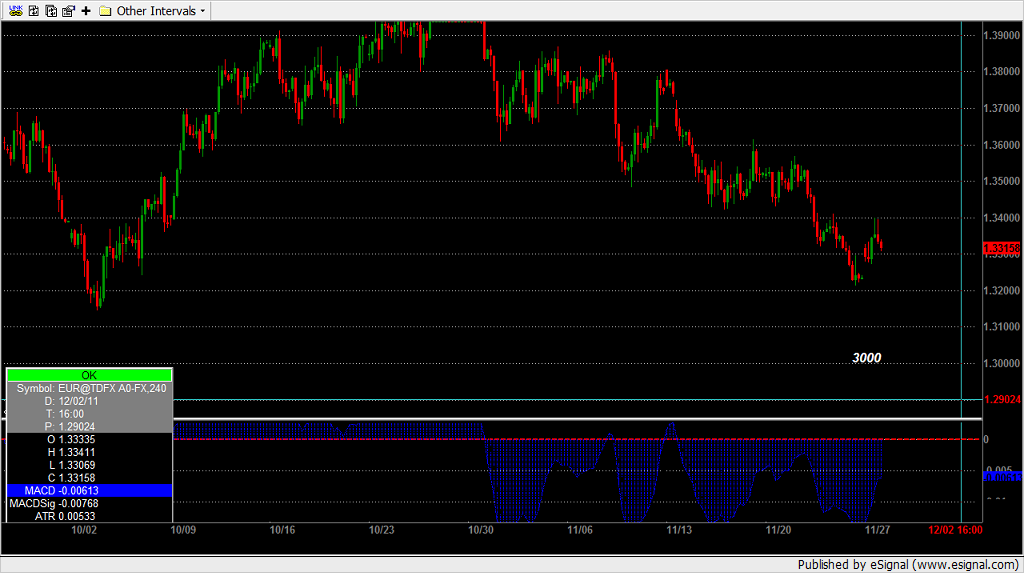Click the Link chain icon in toolbar

coord(16,10)
